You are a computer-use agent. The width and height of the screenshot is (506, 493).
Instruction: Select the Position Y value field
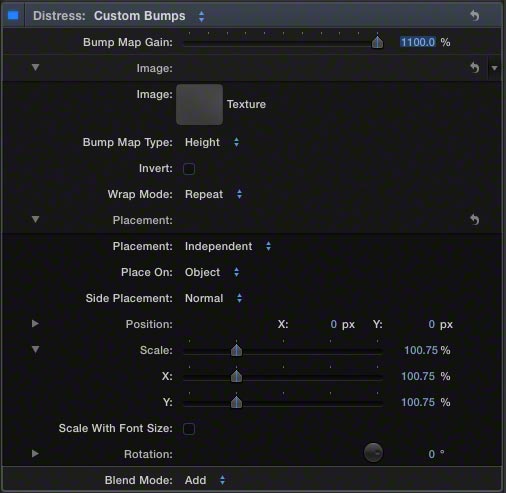point(432,324)
